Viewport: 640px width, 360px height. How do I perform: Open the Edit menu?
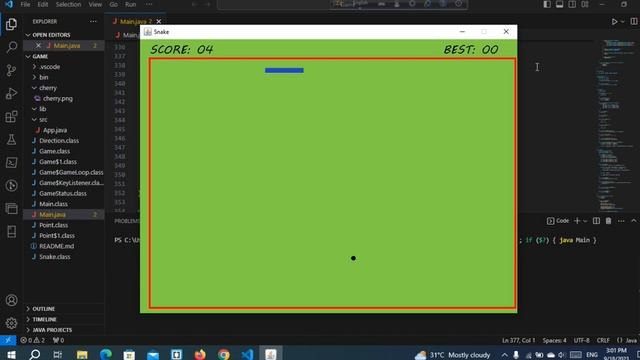43,4
